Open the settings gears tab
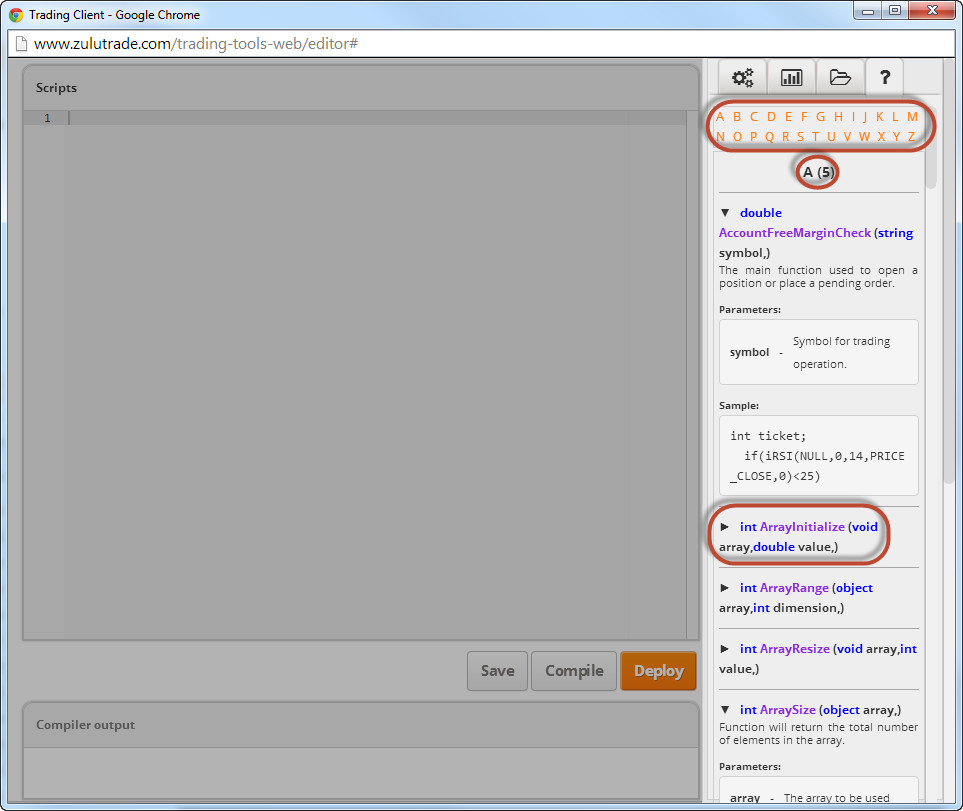963x811 pixels. click(742, 77)
